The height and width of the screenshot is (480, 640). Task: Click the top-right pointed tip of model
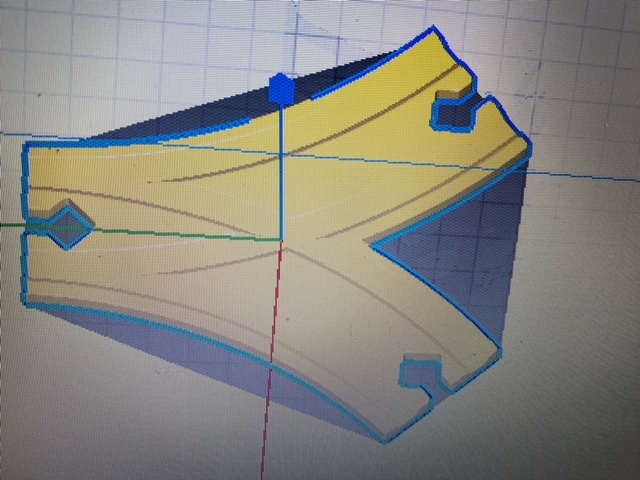433,29
